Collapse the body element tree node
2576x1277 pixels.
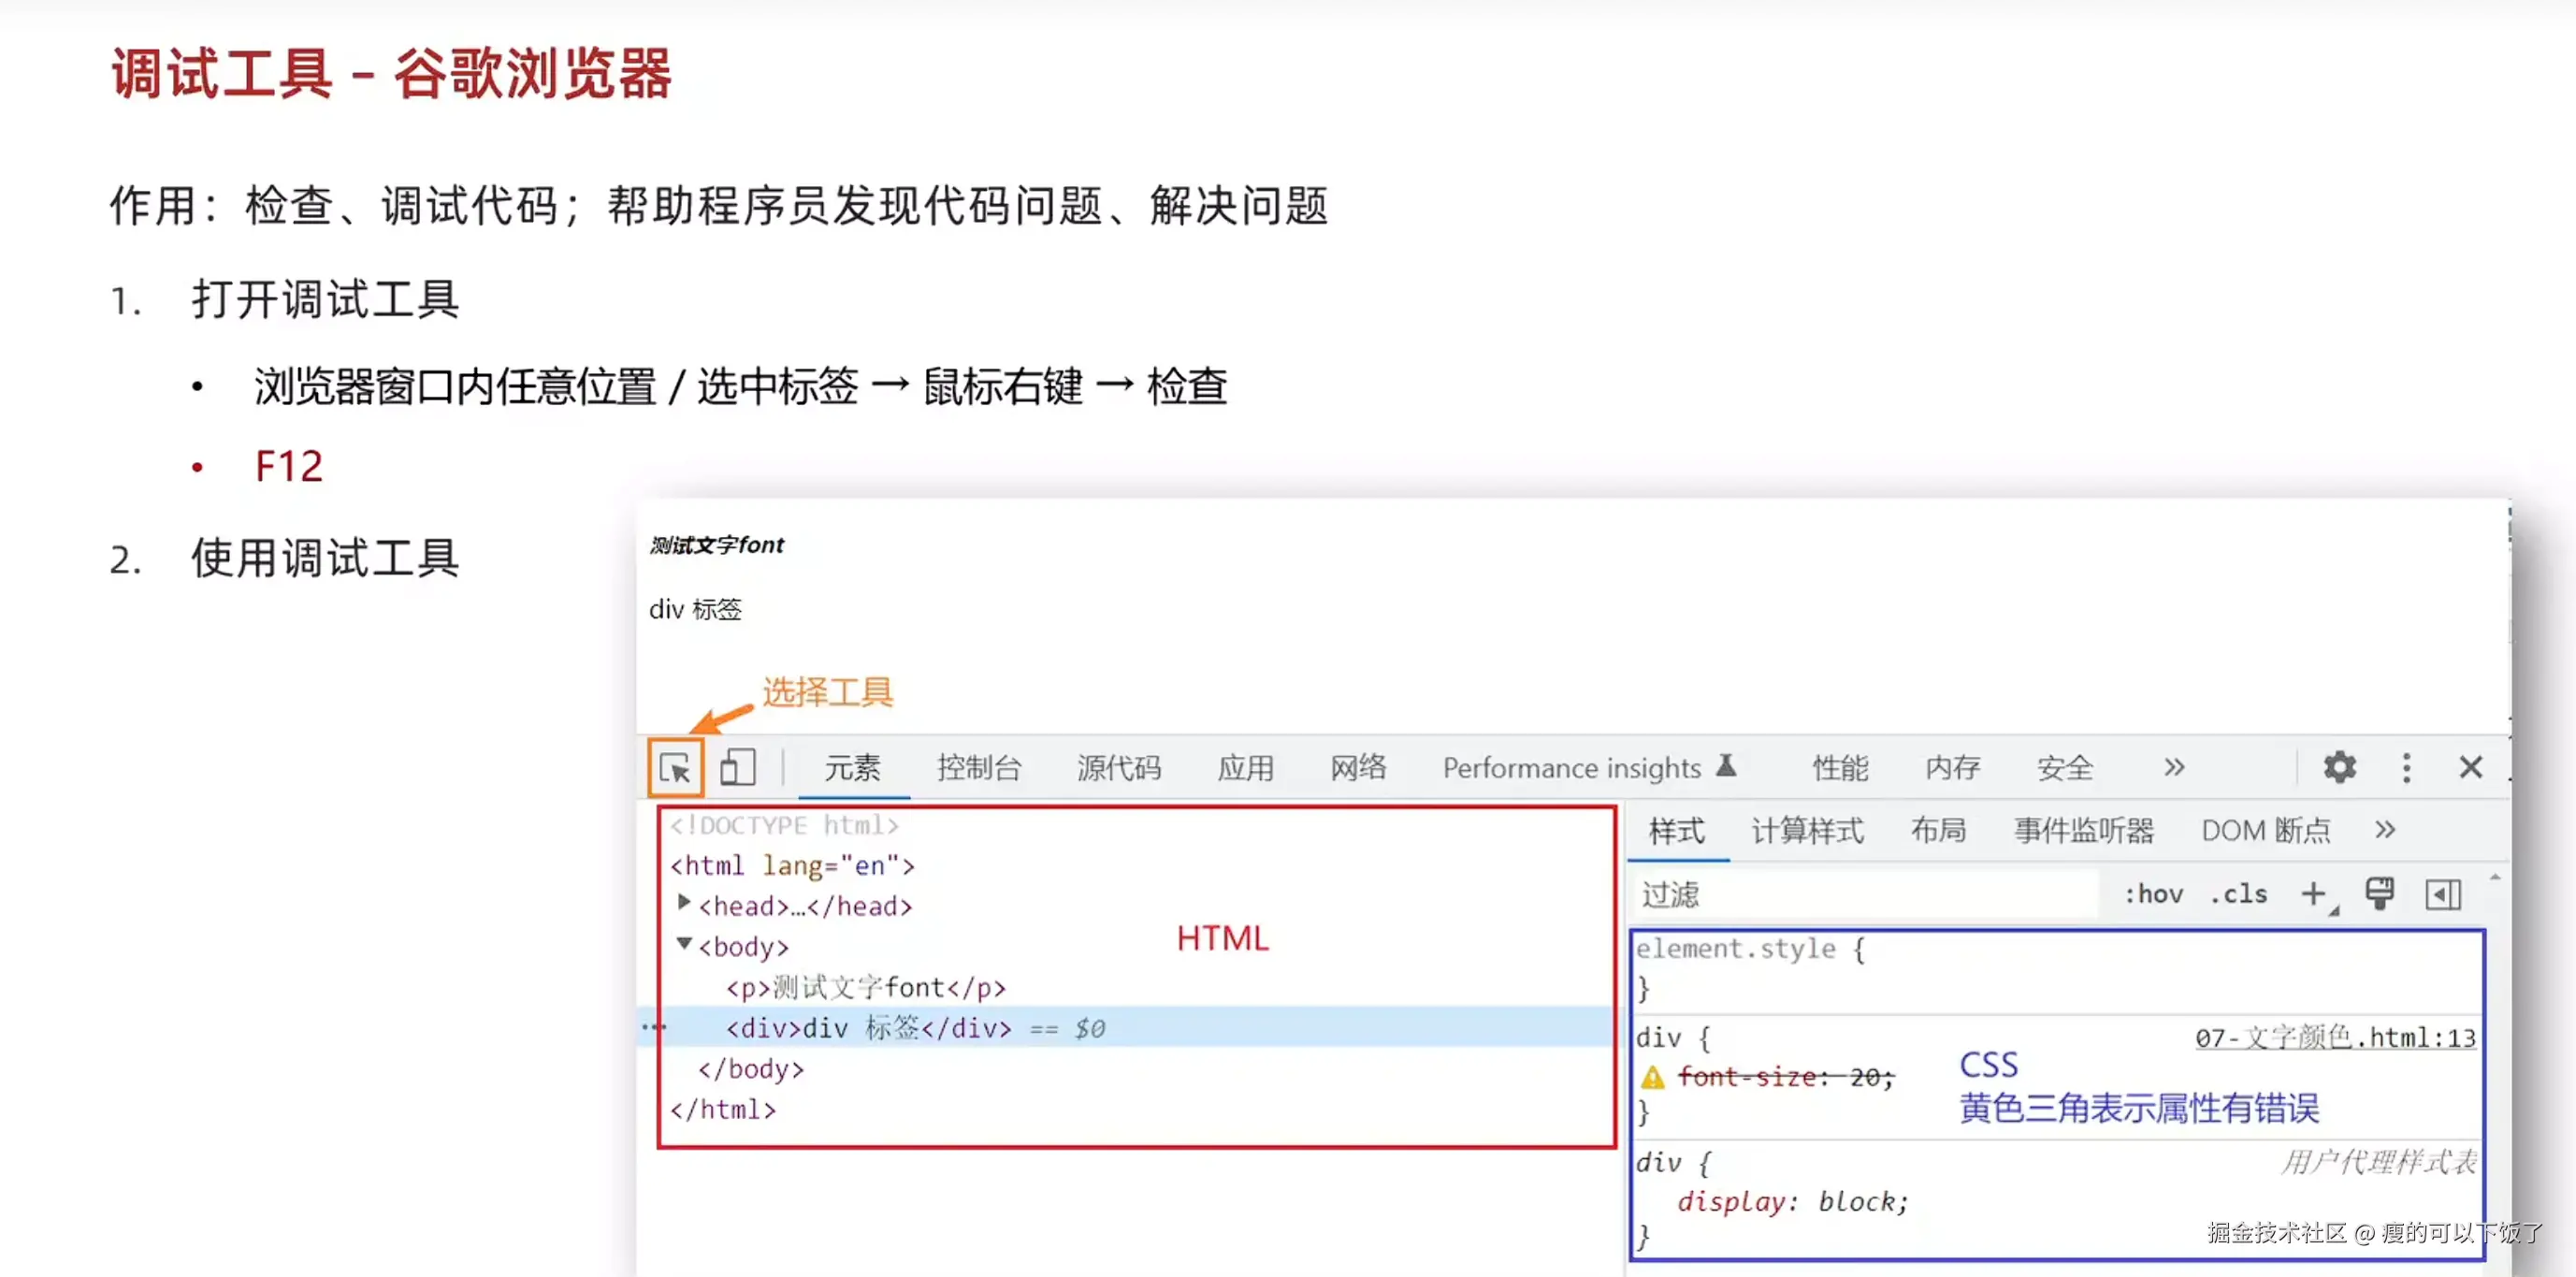[x=684, y=944]
